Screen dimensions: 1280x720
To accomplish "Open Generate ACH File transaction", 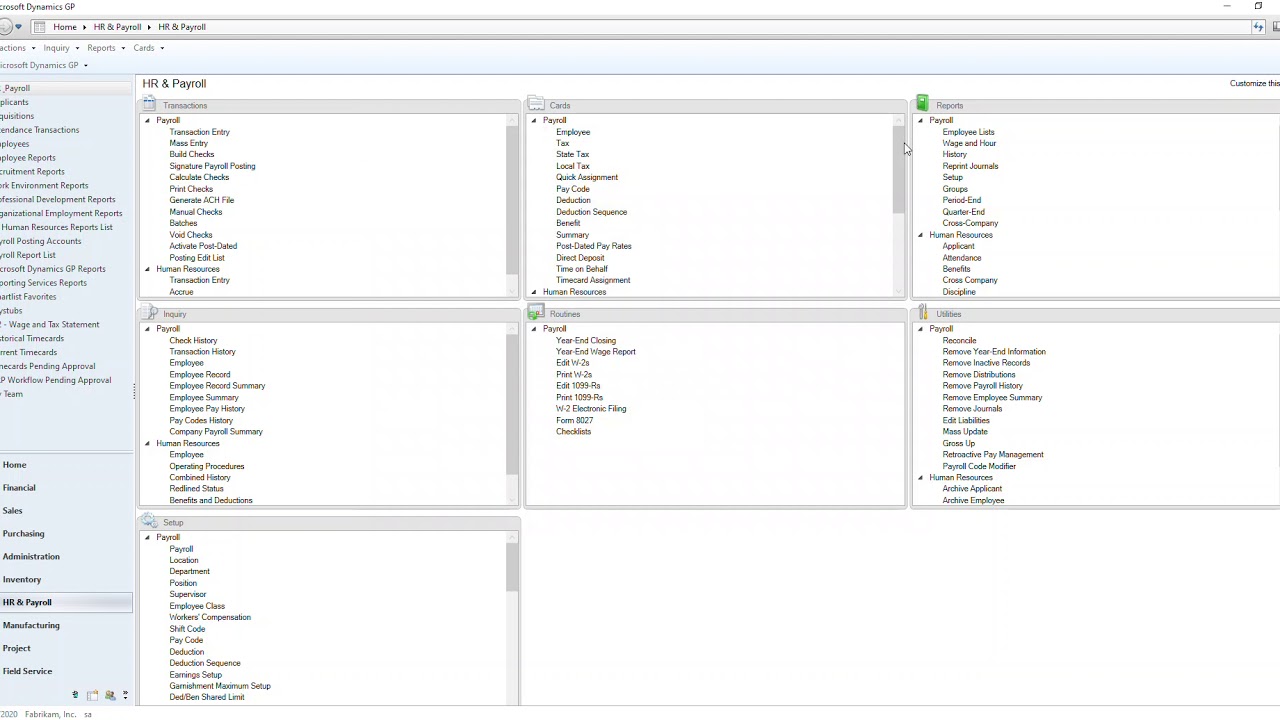I will [x=201, y=201].
